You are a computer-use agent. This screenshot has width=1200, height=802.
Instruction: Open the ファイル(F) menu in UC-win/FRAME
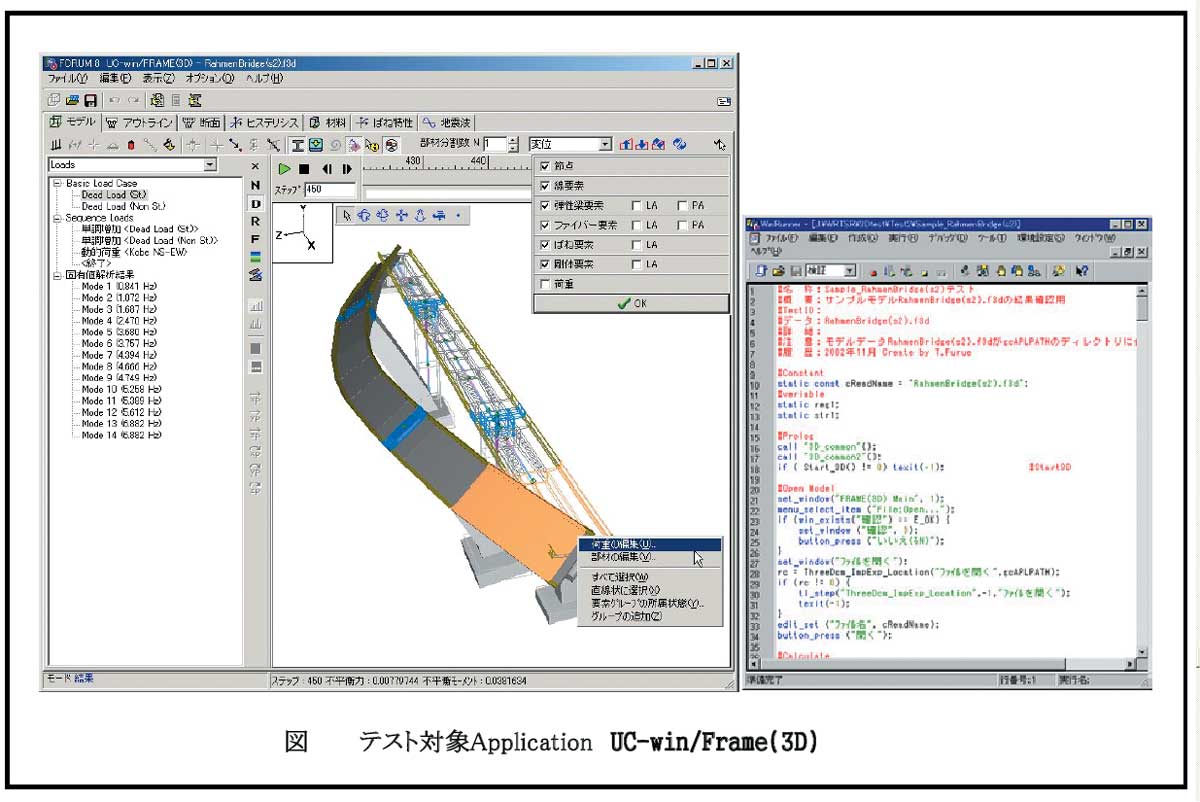pyautogui.click(x=68, y=78)
